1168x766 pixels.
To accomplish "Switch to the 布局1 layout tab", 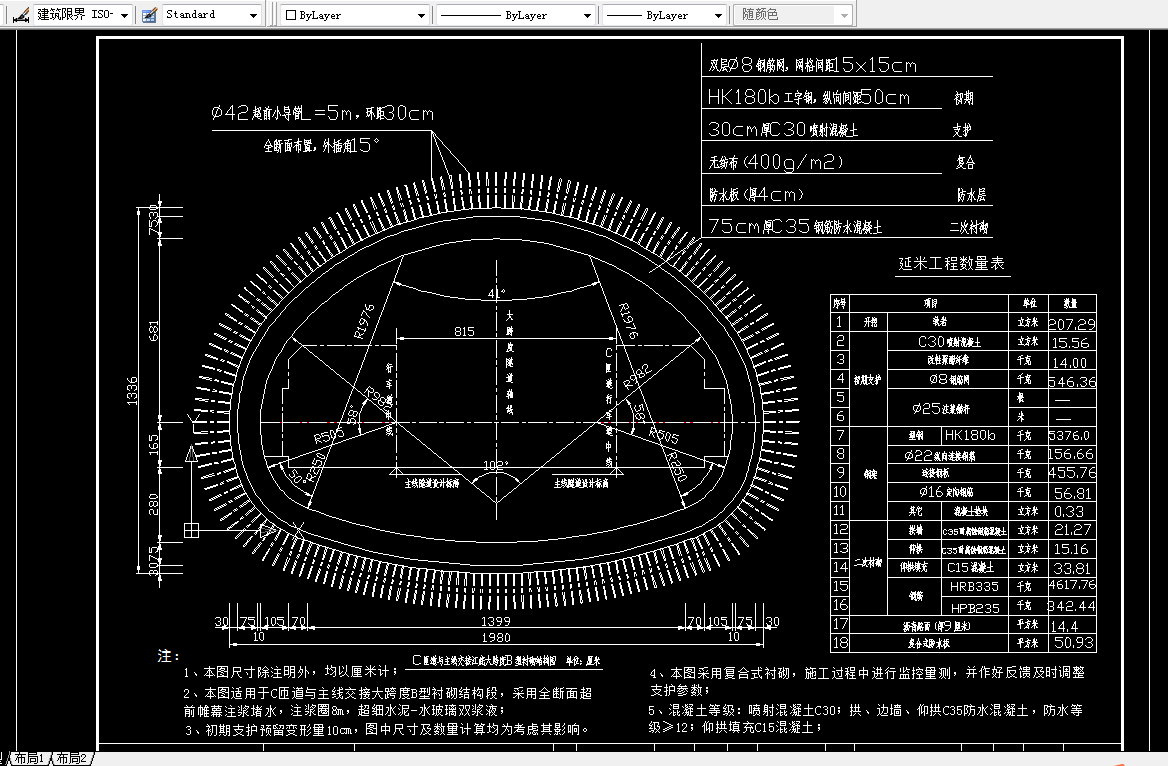I will point(30,759).
